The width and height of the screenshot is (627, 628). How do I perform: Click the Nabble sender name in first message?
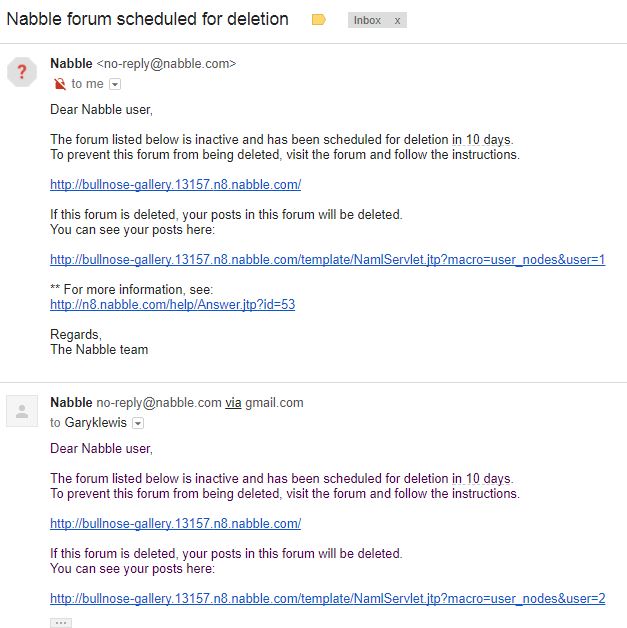coord(71,64)
